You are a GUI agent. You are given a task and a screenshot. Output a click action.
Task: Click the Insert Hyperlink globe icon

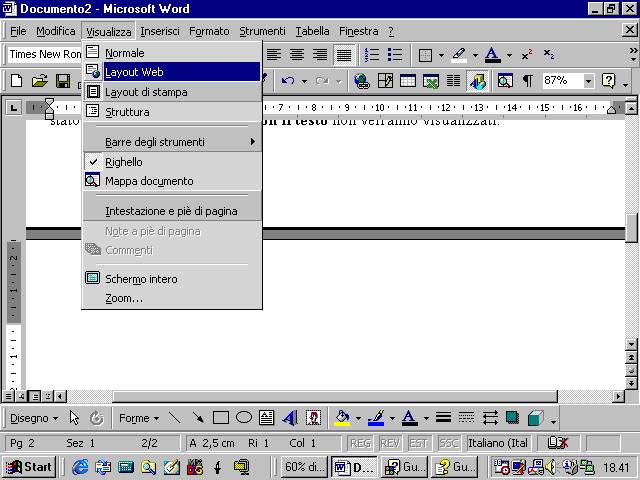(x=362, y=81)
